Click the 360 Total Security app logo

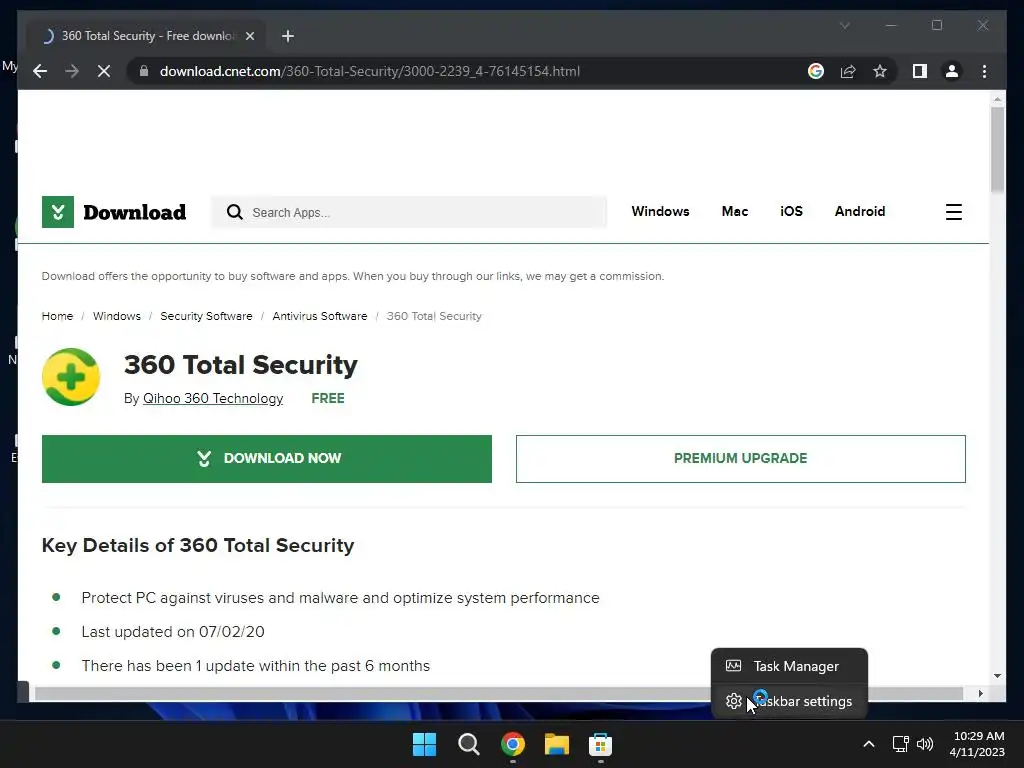pos(71,377)
